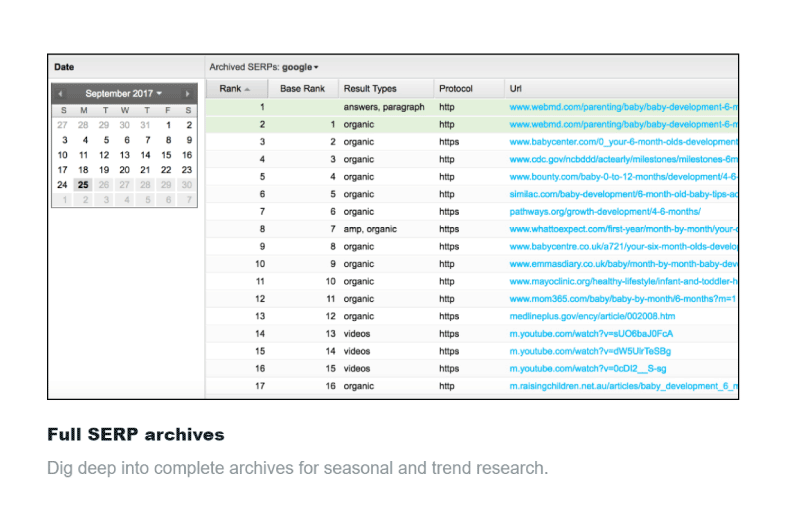This screenshot has height=530, width=800.
Task: Click 'videos' cell in rank 14 row
Action: point(357,334)
